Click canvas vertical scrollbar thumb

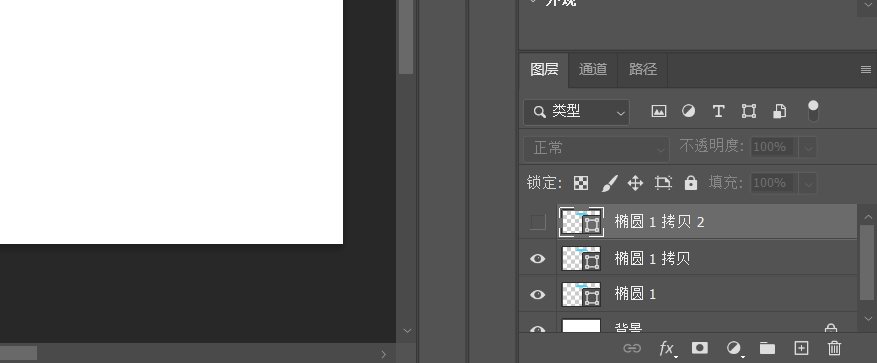(406, 37)
